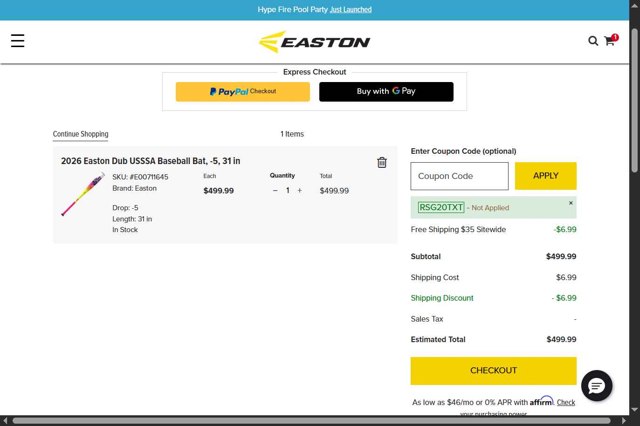Follow the Continue Shopping link

80,134
